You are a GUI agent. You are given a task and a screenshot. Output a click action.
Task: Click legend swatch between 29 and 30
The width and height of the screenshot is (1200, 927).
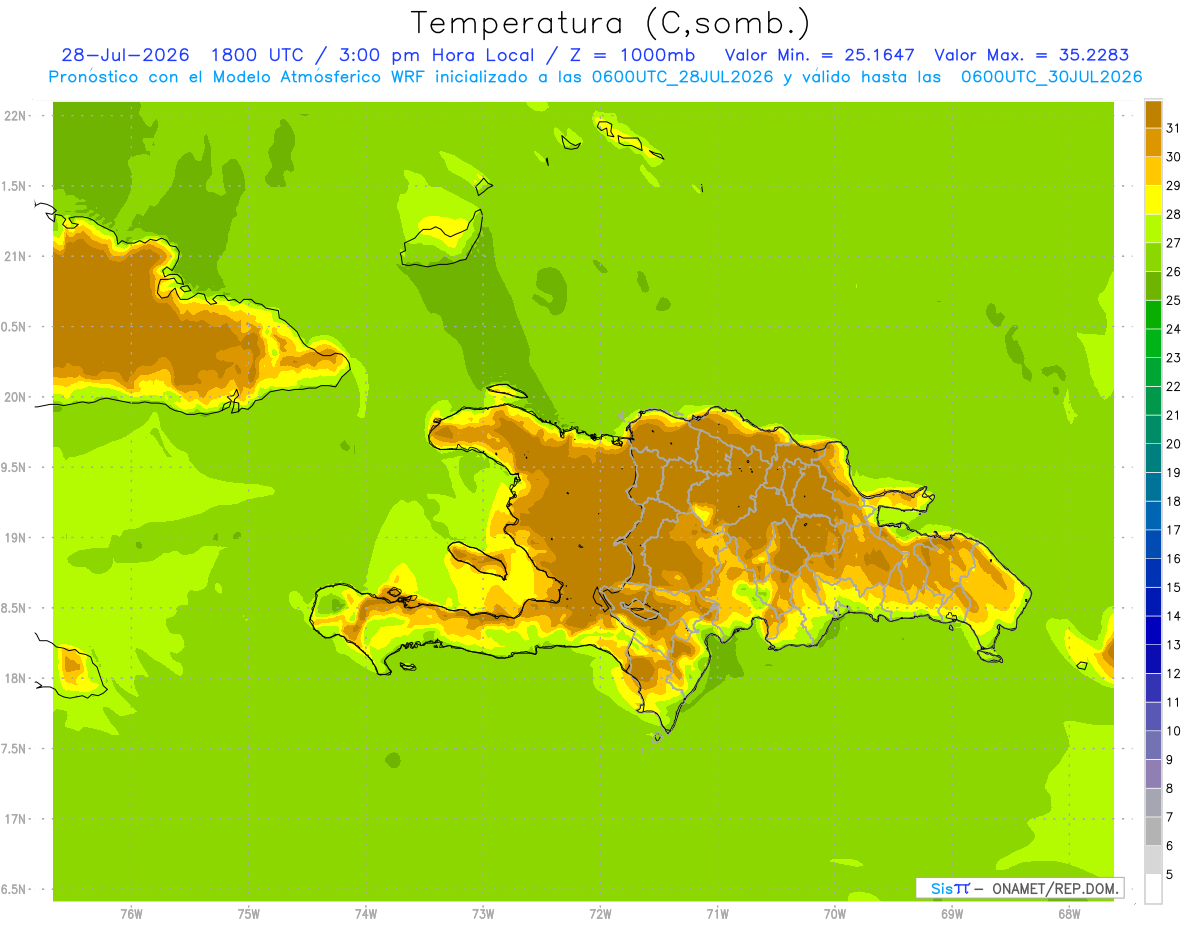1153,171
